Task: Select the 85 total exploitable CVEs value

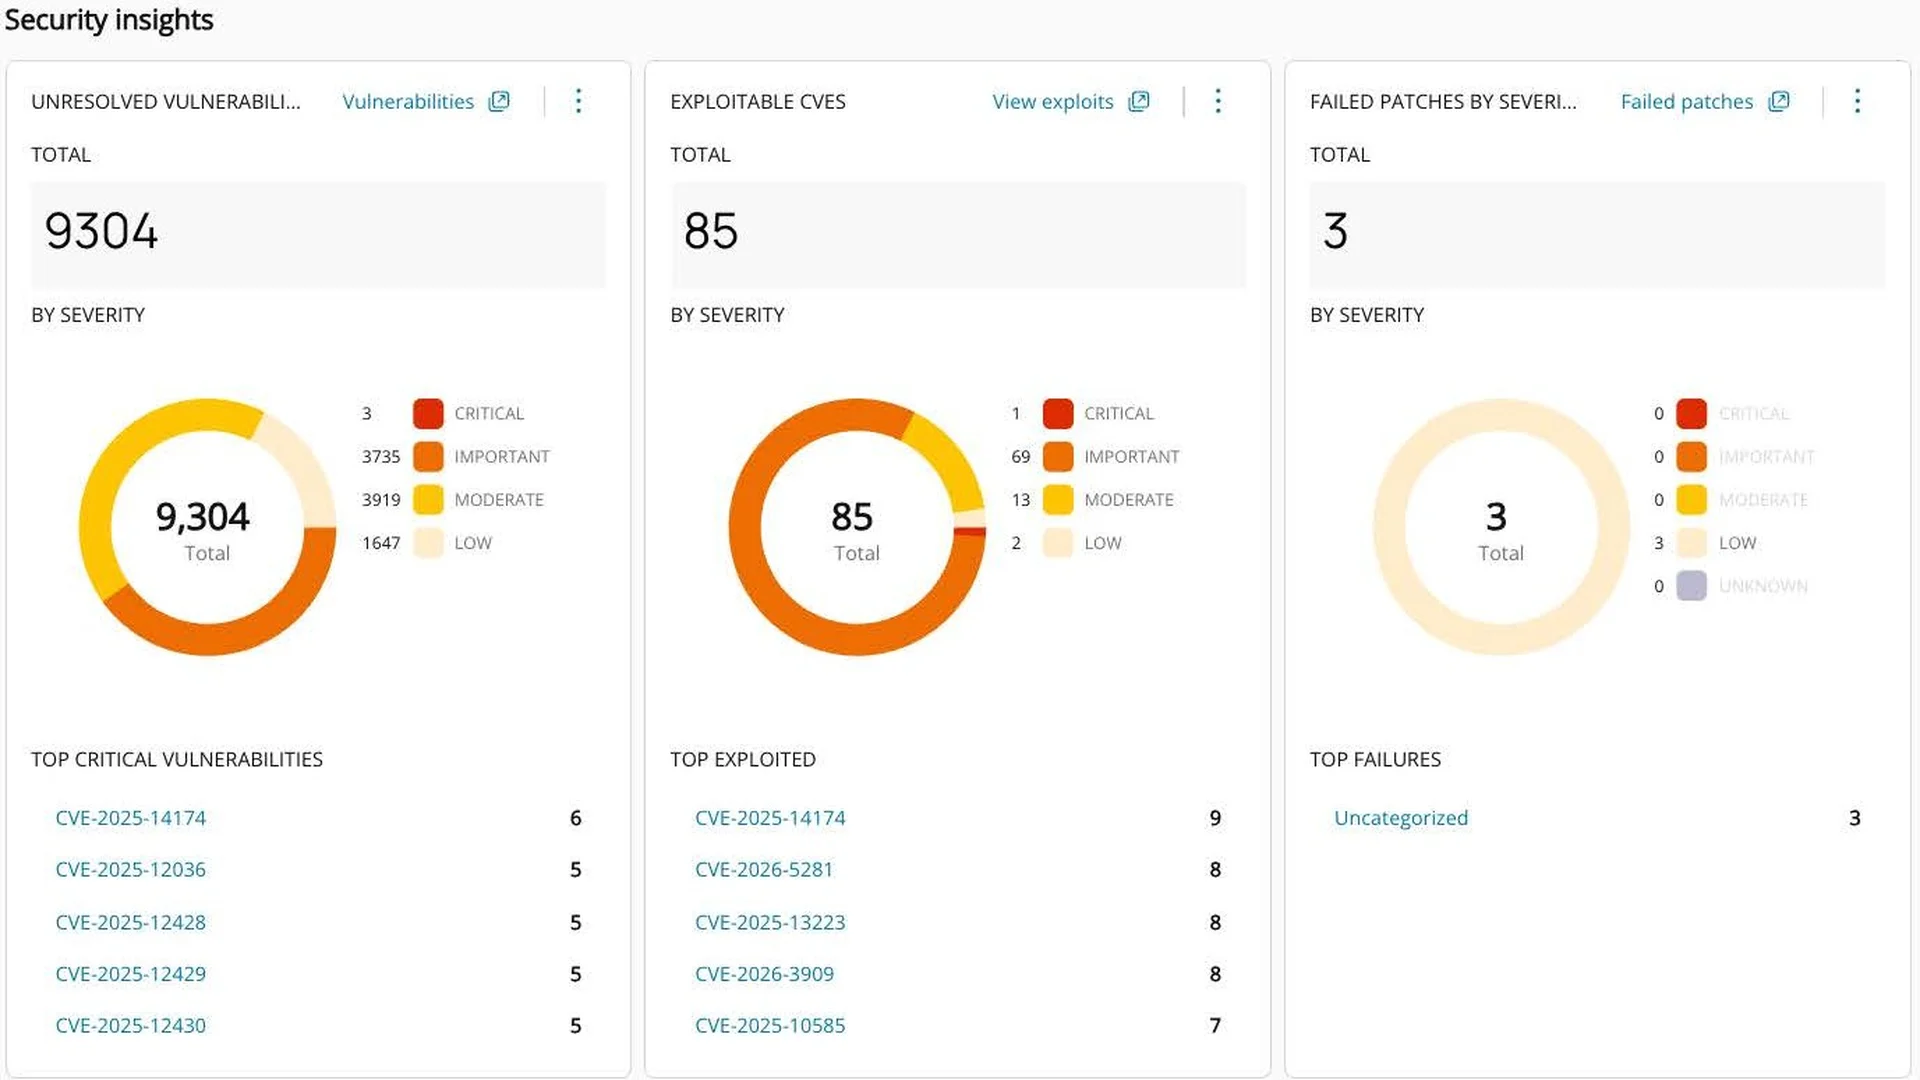Action: 711,231
